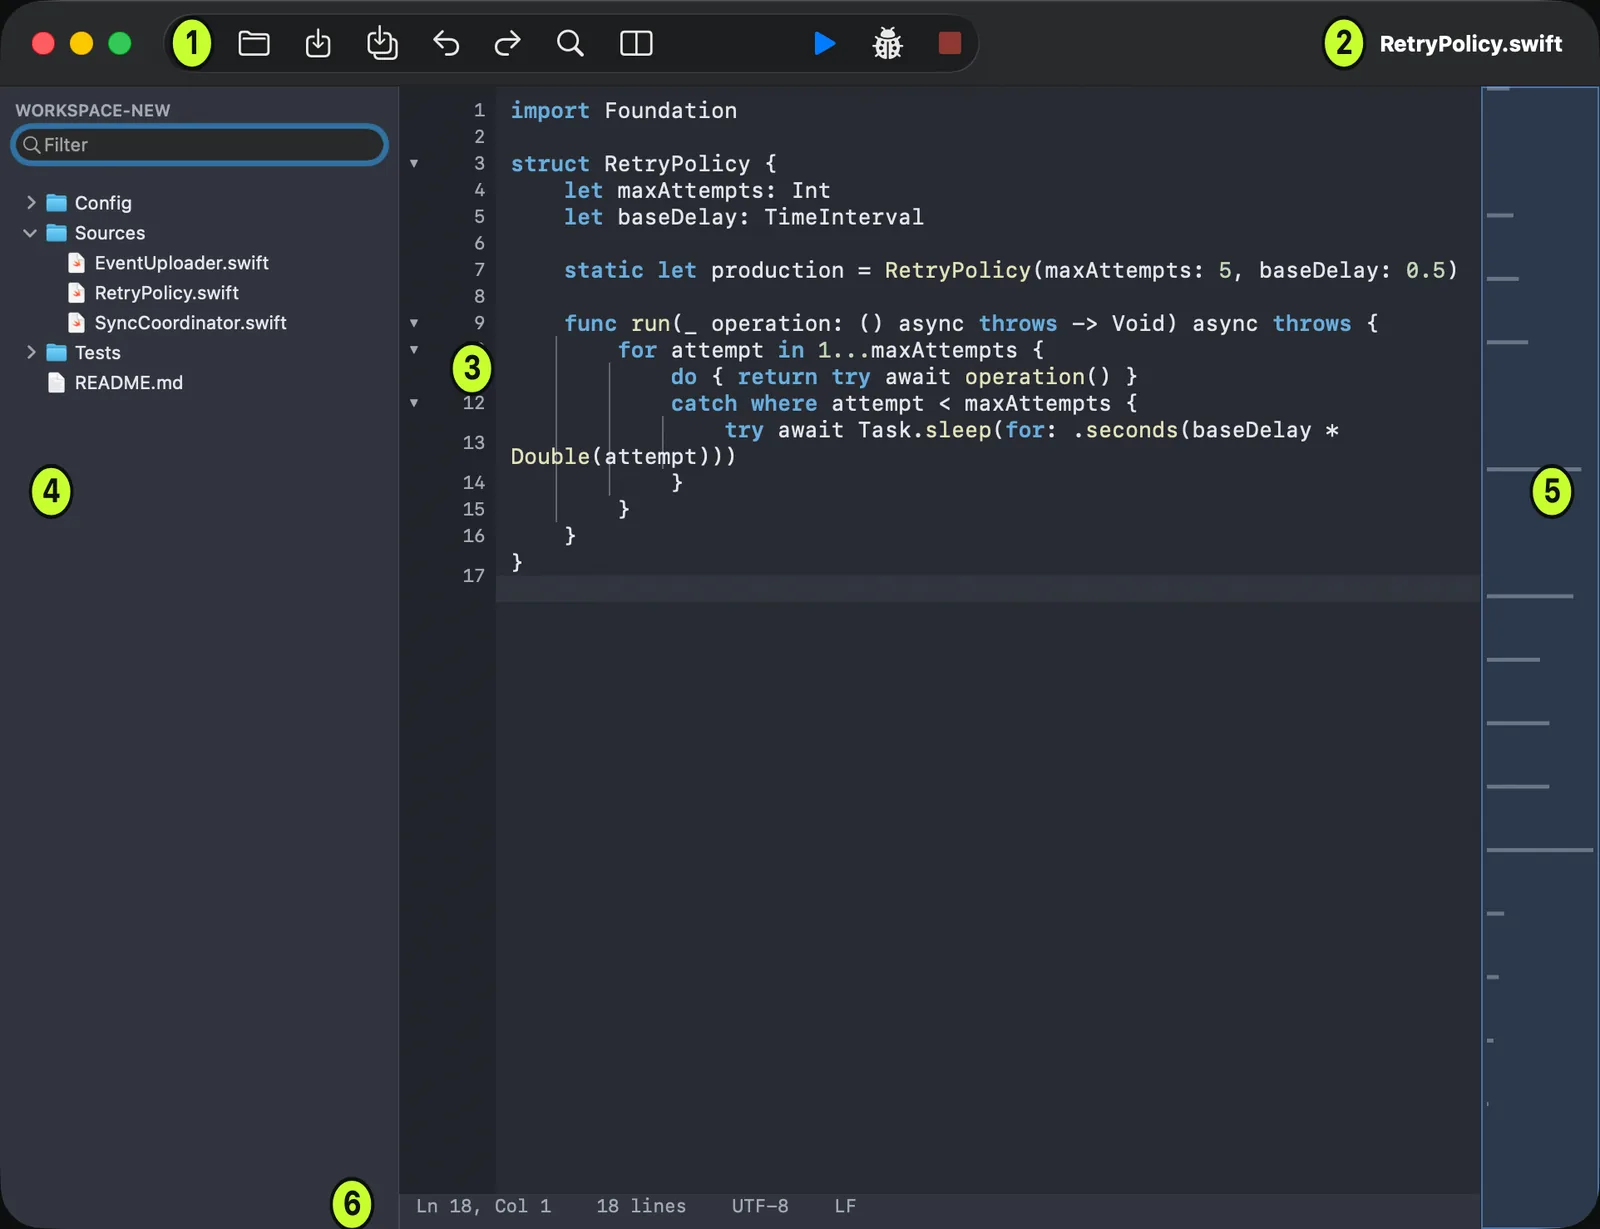Fold the struct RetryPolicy block at line 3
The width and height of the screenshot is (1600, 1229).
click(414, 164)
